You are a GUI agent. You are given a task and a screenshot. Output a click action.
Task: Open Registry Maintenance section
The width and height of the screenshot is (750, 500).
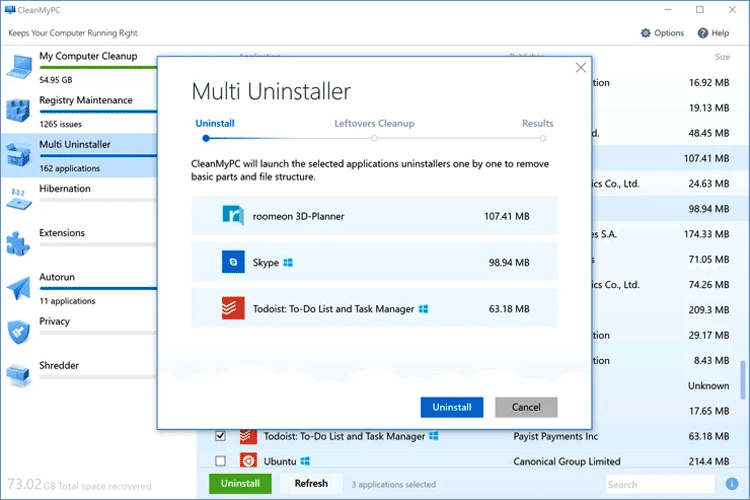click(86, 100)
